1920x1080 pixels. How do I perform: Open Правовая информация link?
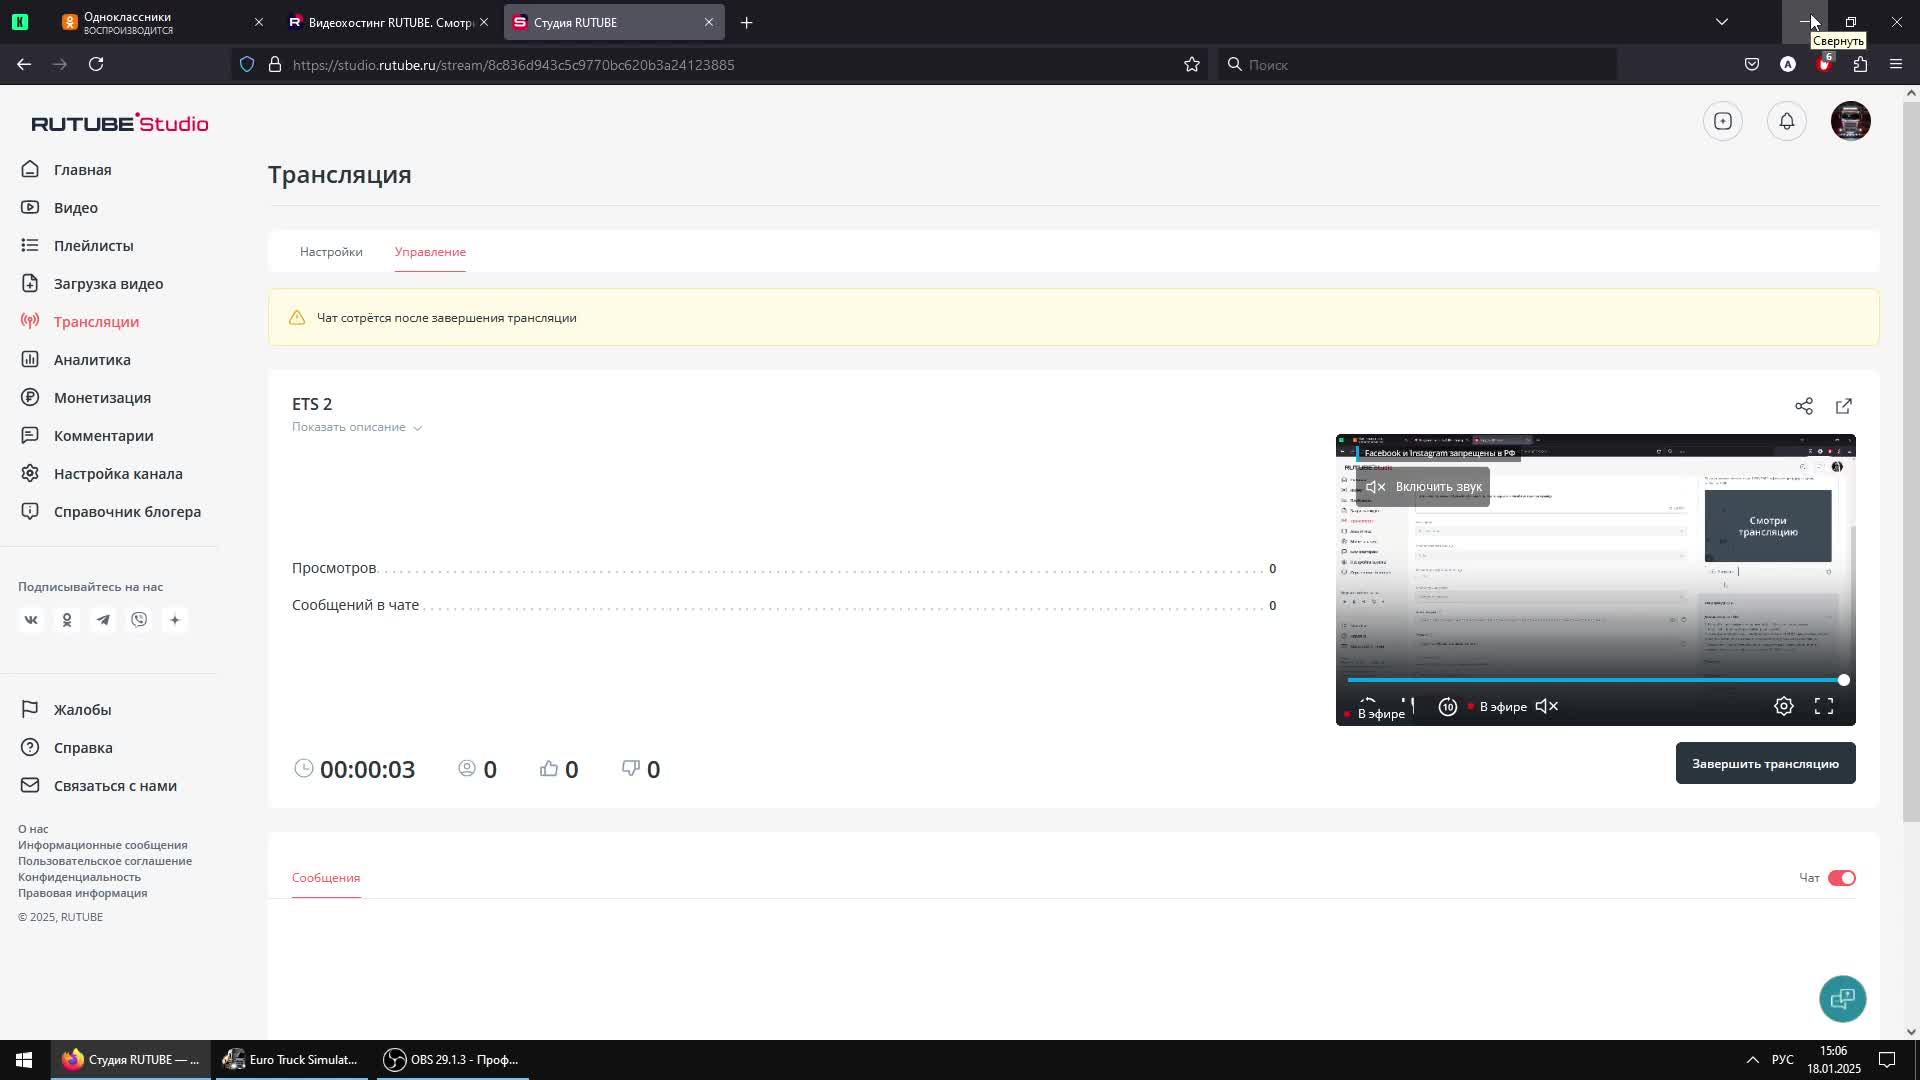[x=82, y=893]
